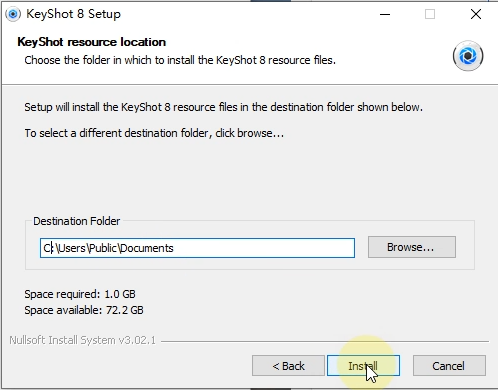Click the Space available: 72.2 GB text
This screenshot has height=390, width=498.
[84, 310]
